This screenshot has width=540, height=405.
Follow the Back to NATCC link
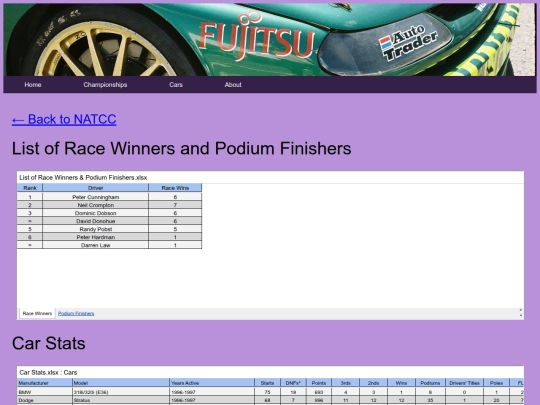click(64, 119)
